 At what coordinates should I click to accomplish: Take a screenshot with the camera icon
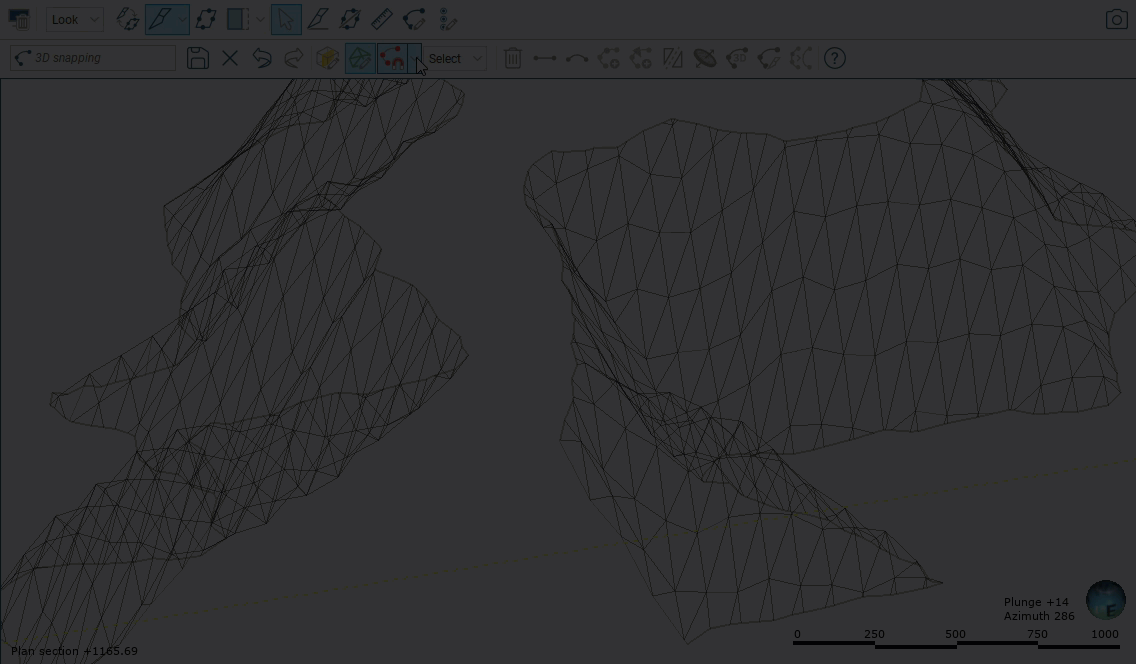tap(1116, 20)
